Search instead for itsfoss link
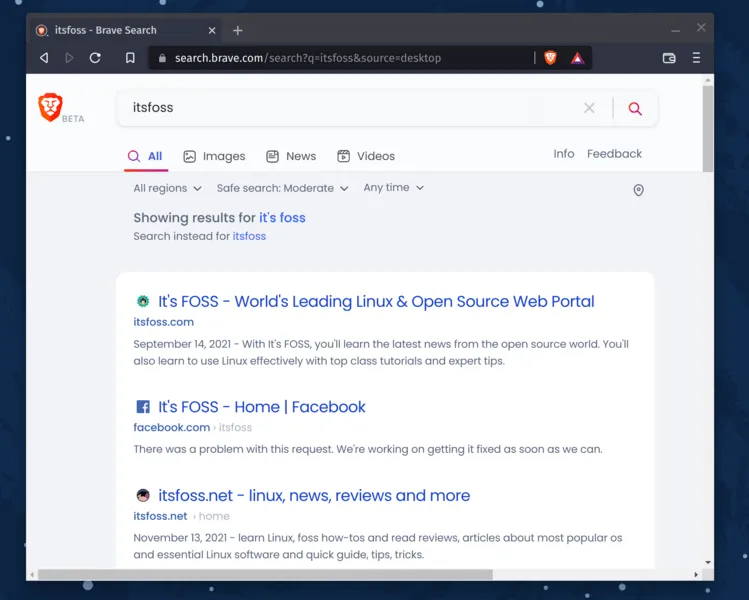 (249, 236)
